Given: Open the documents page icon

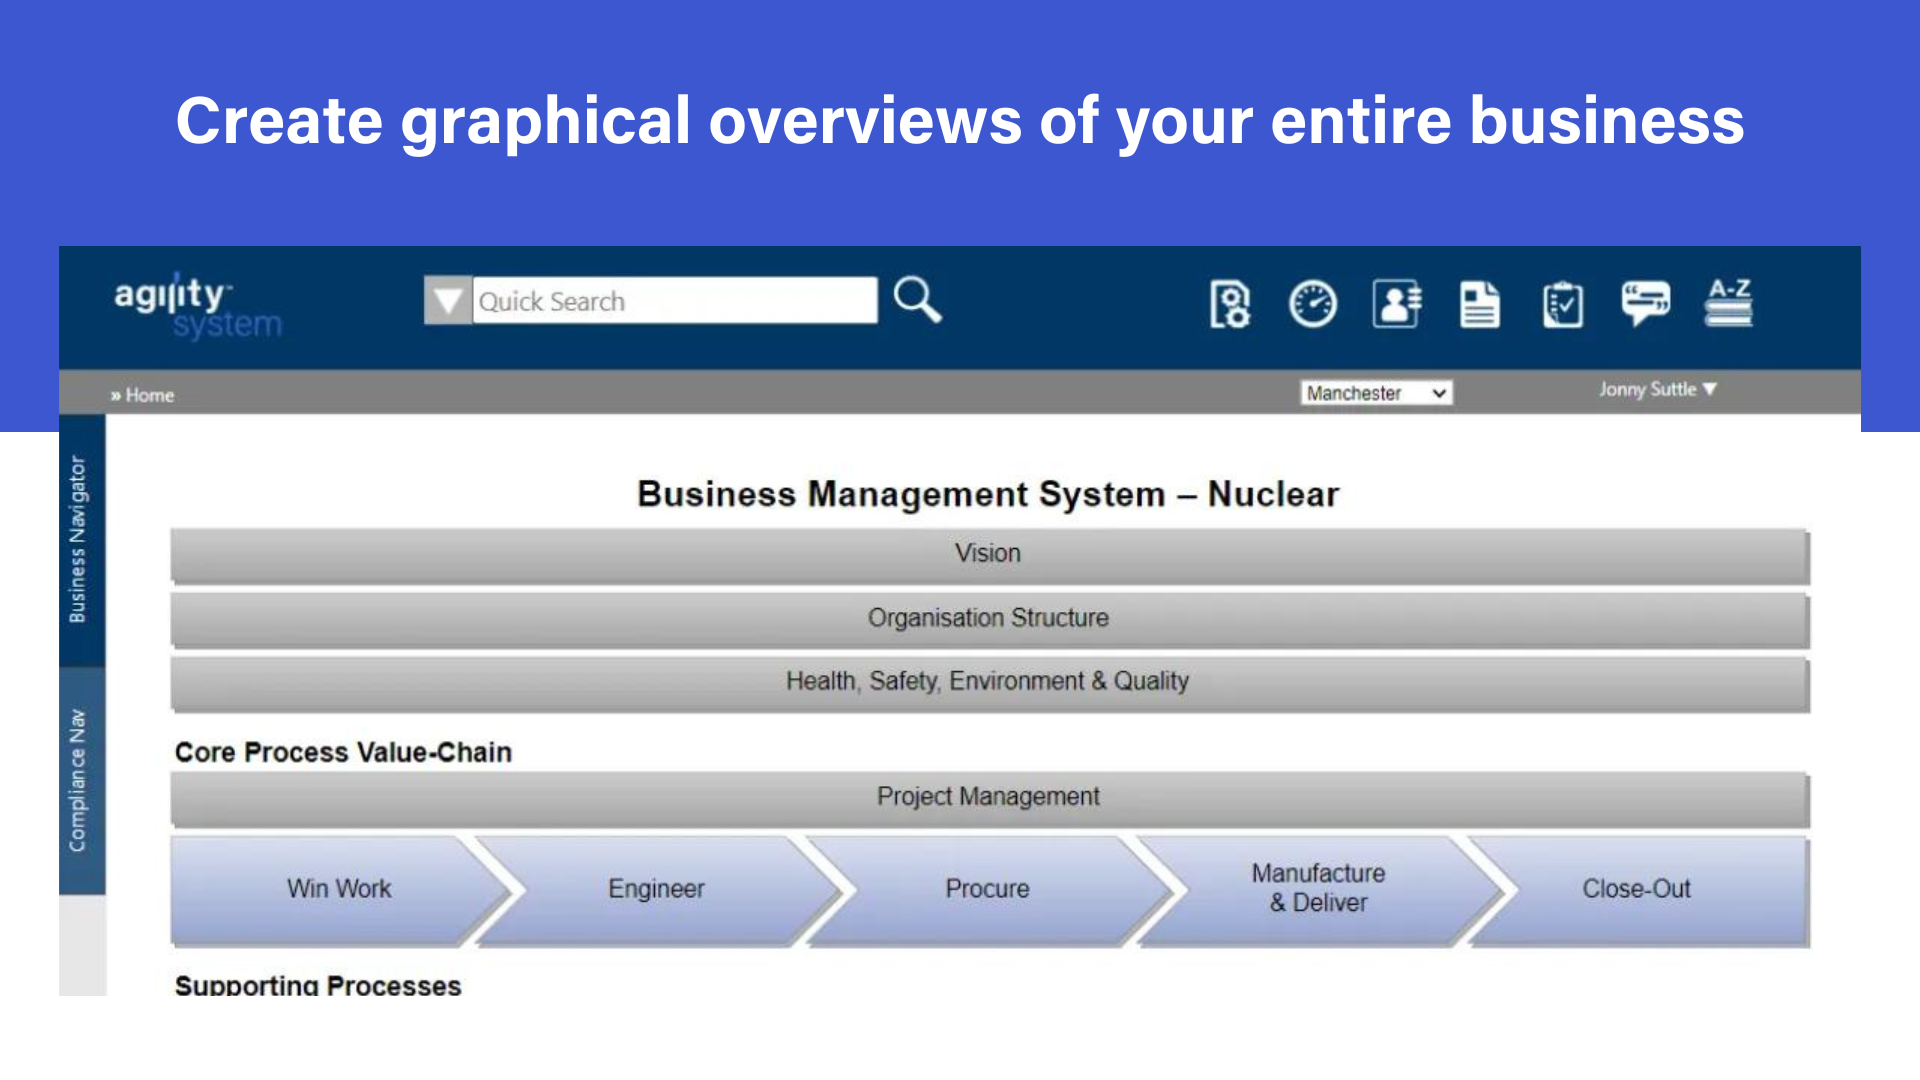Looking at the screenshot, I should point(1479,304).
